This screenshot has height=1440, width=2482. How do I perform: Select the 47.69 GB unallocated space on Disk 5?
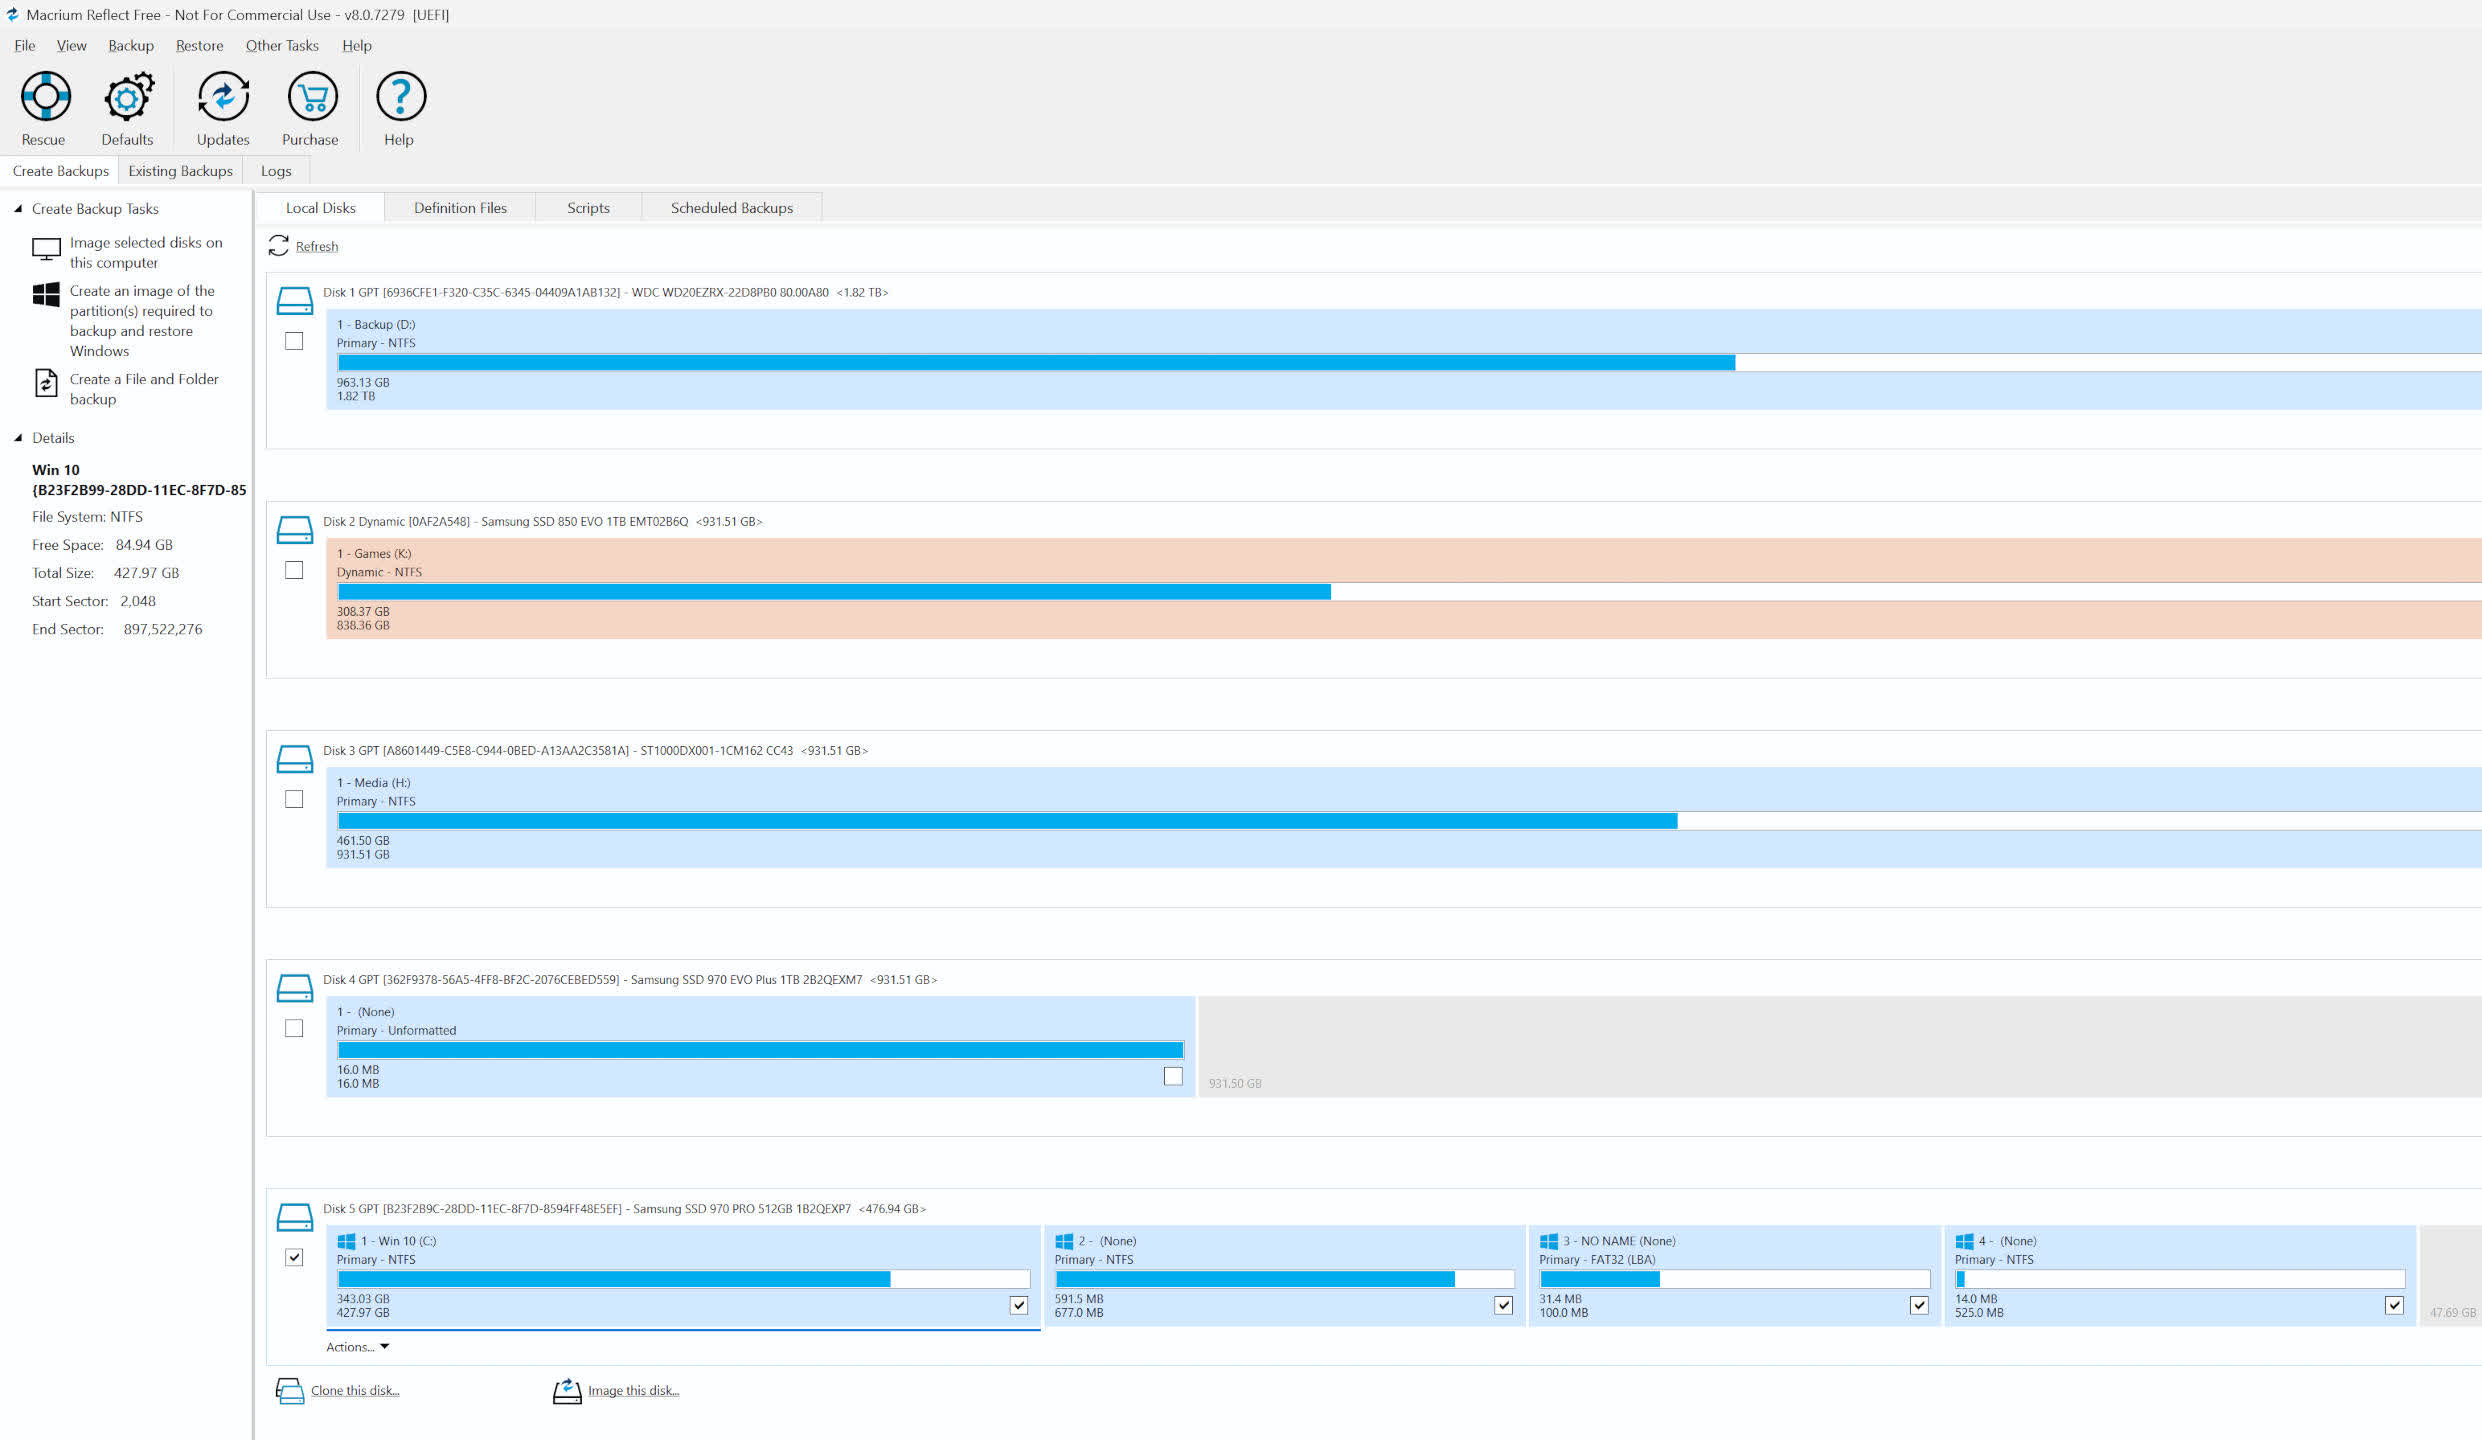pos(2451,1276)
